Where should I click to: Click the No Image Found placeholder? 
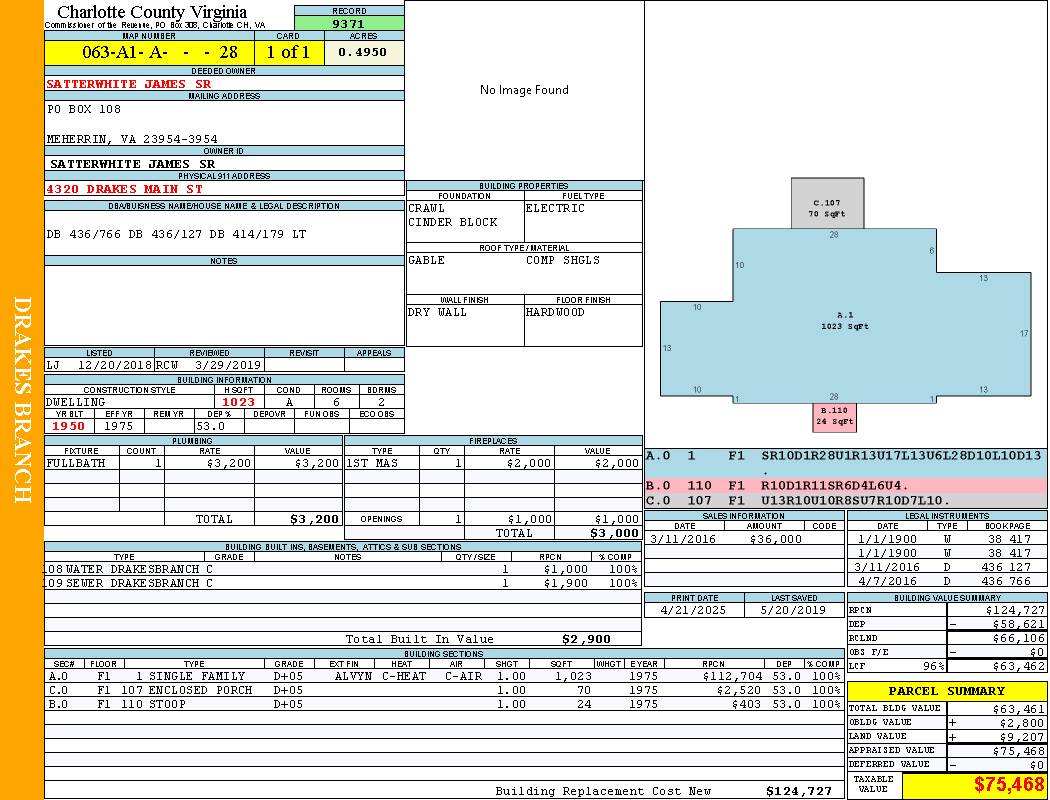524,90
